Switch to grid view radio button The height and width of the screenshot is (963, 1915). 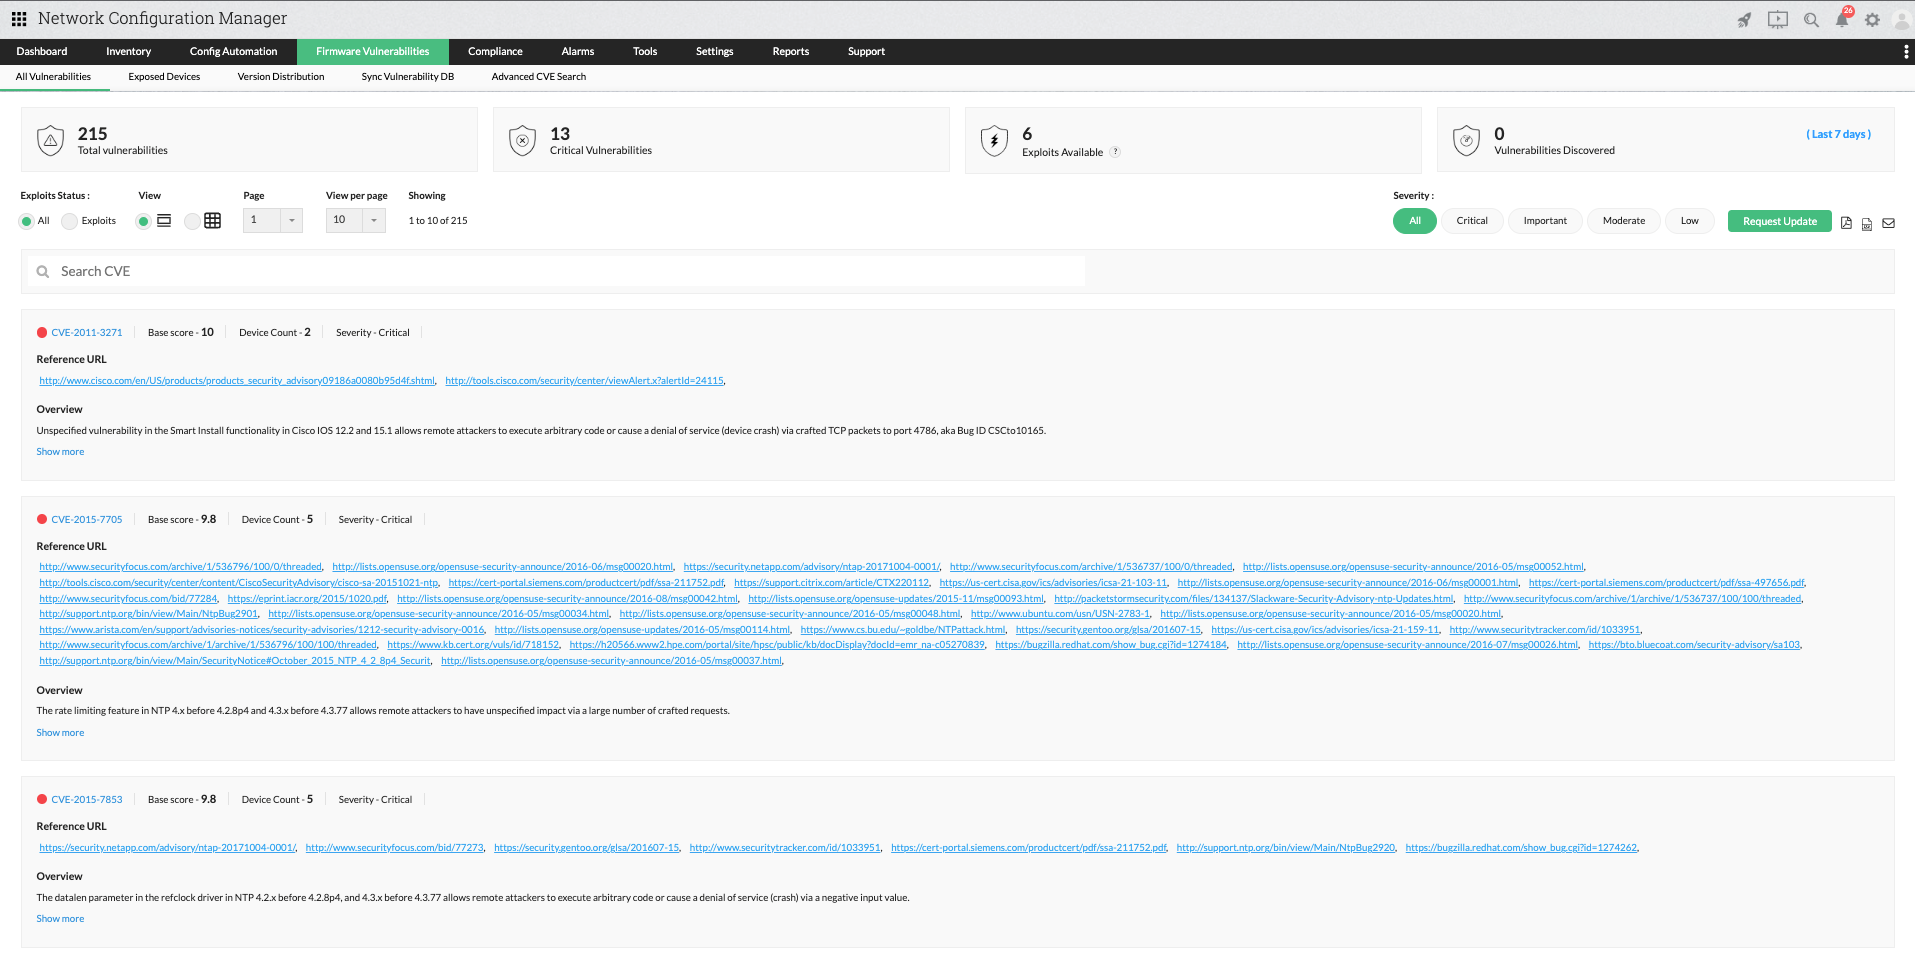192,220
